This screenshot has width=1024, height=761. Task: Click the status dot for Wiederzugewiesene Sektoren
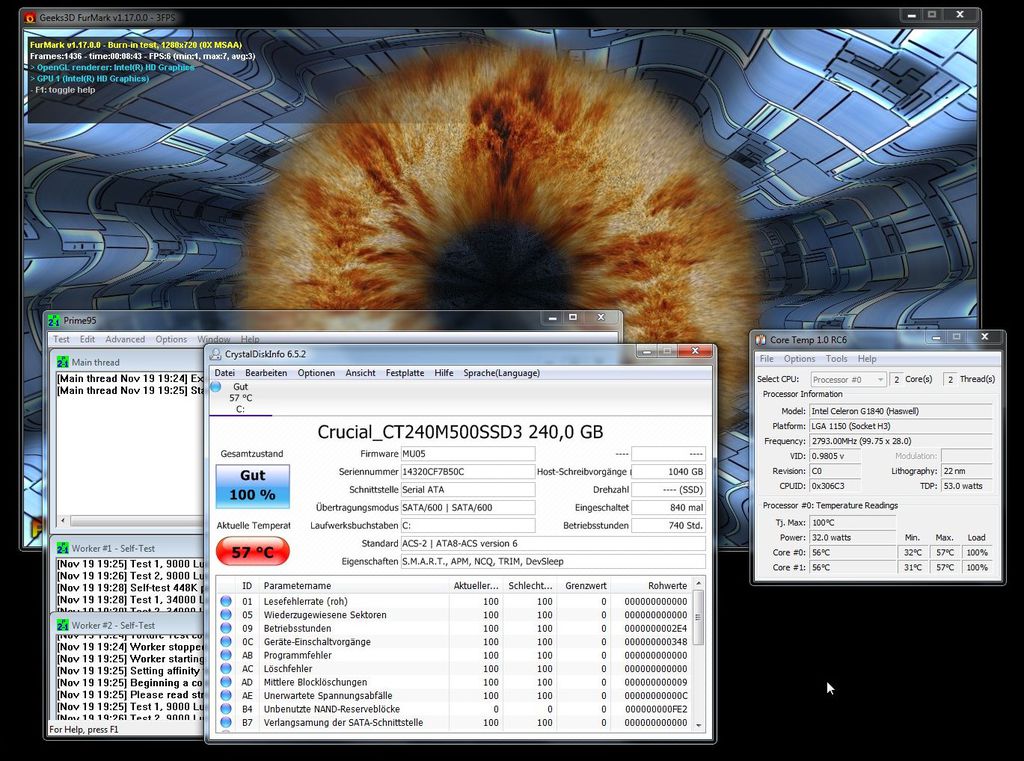pos(226,615)
